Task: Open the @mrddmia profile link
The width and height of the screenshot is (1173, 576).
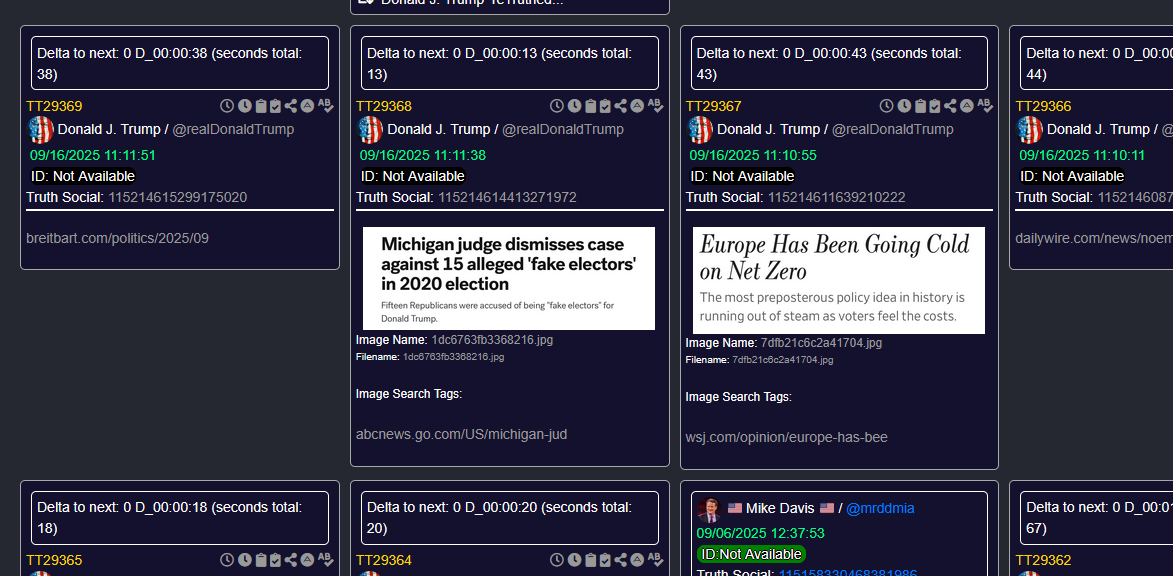Action: point(880,509)
